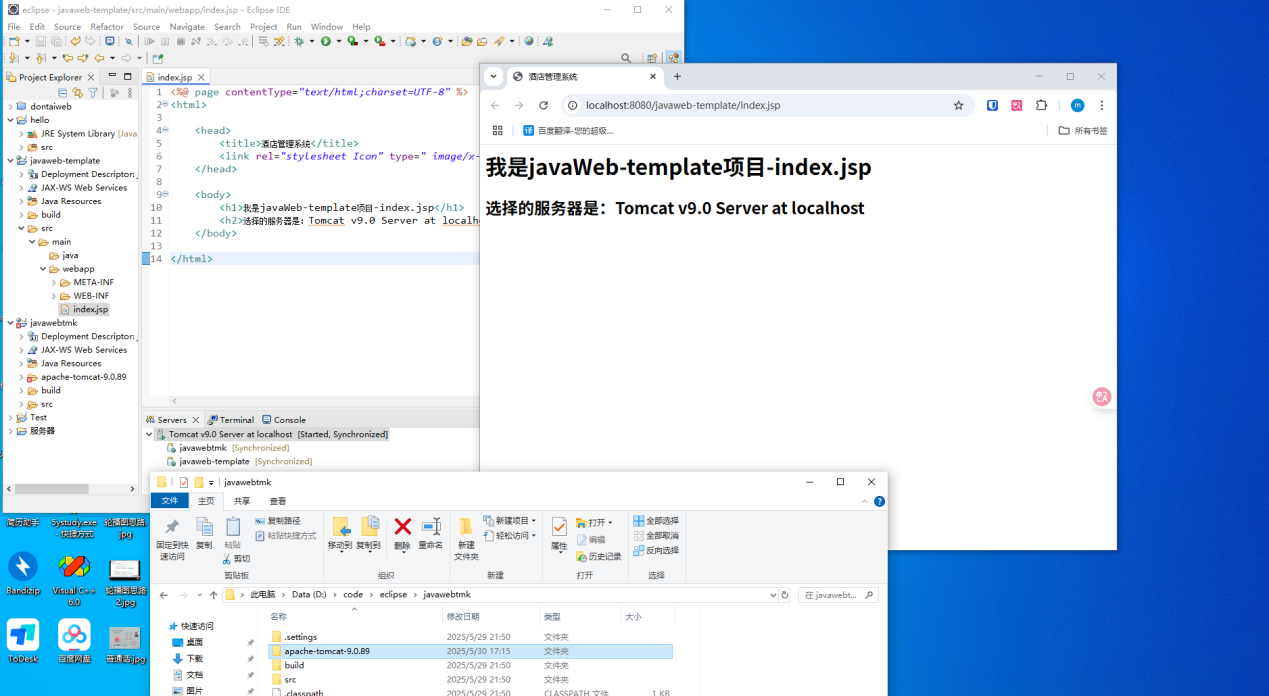
Task: Open the 百度翻译 bookmark in Chrome
Action: pos(568,131)
